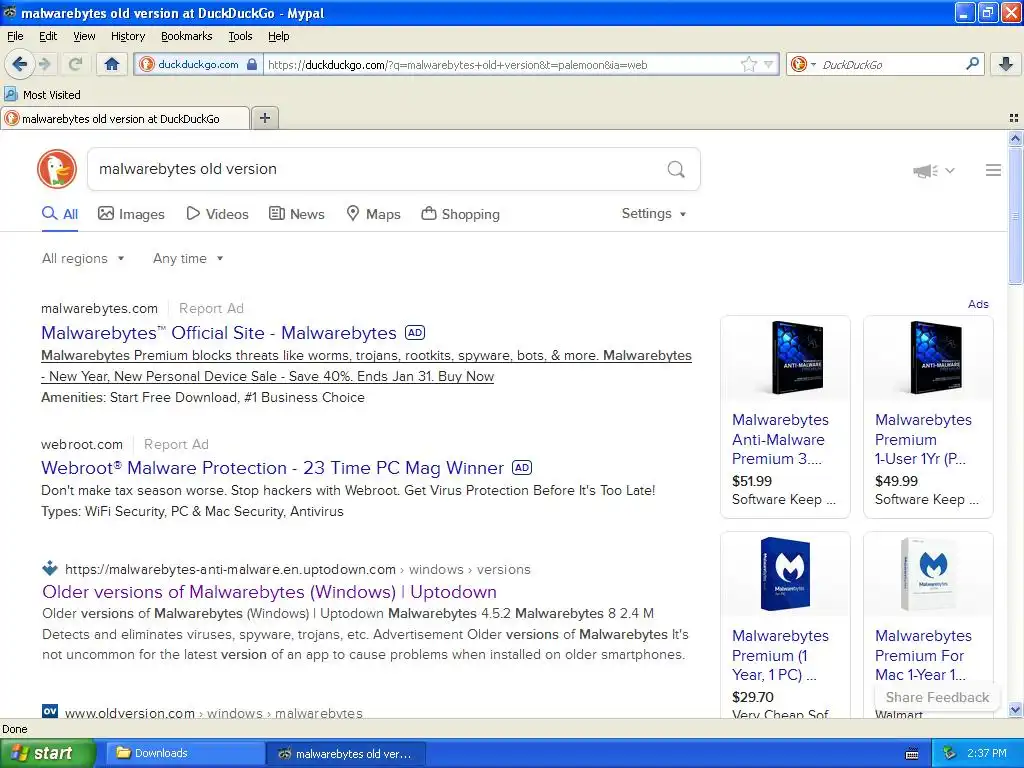Image resolution: width=1024 pixels, height=768 pixels.
Task: Open the Downloads arrow button
Action: point(1006,64)
